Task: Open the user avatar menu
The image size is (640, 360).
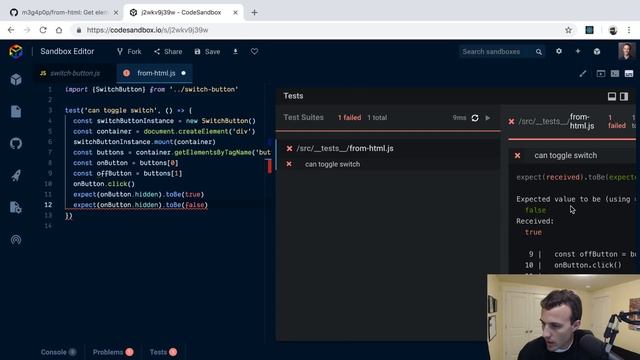Action: (627, 51)
